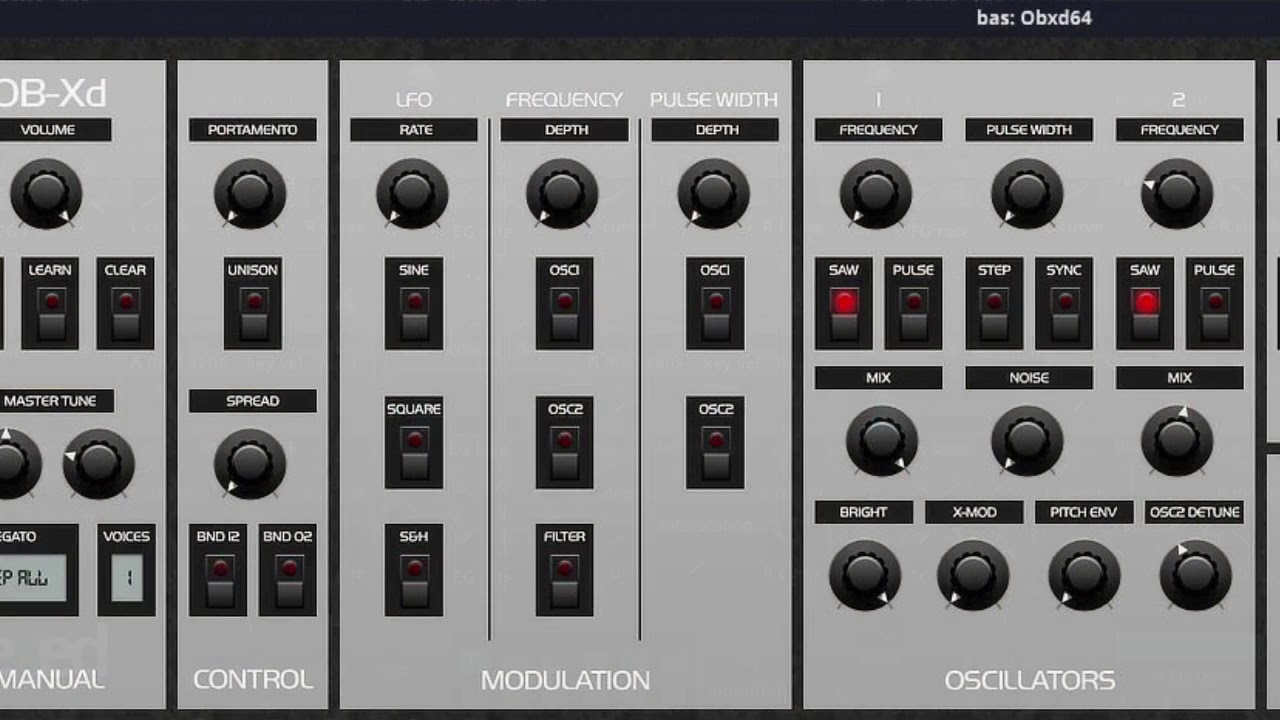Enable oscillator 1 PULSE switch

coord(913,314)
